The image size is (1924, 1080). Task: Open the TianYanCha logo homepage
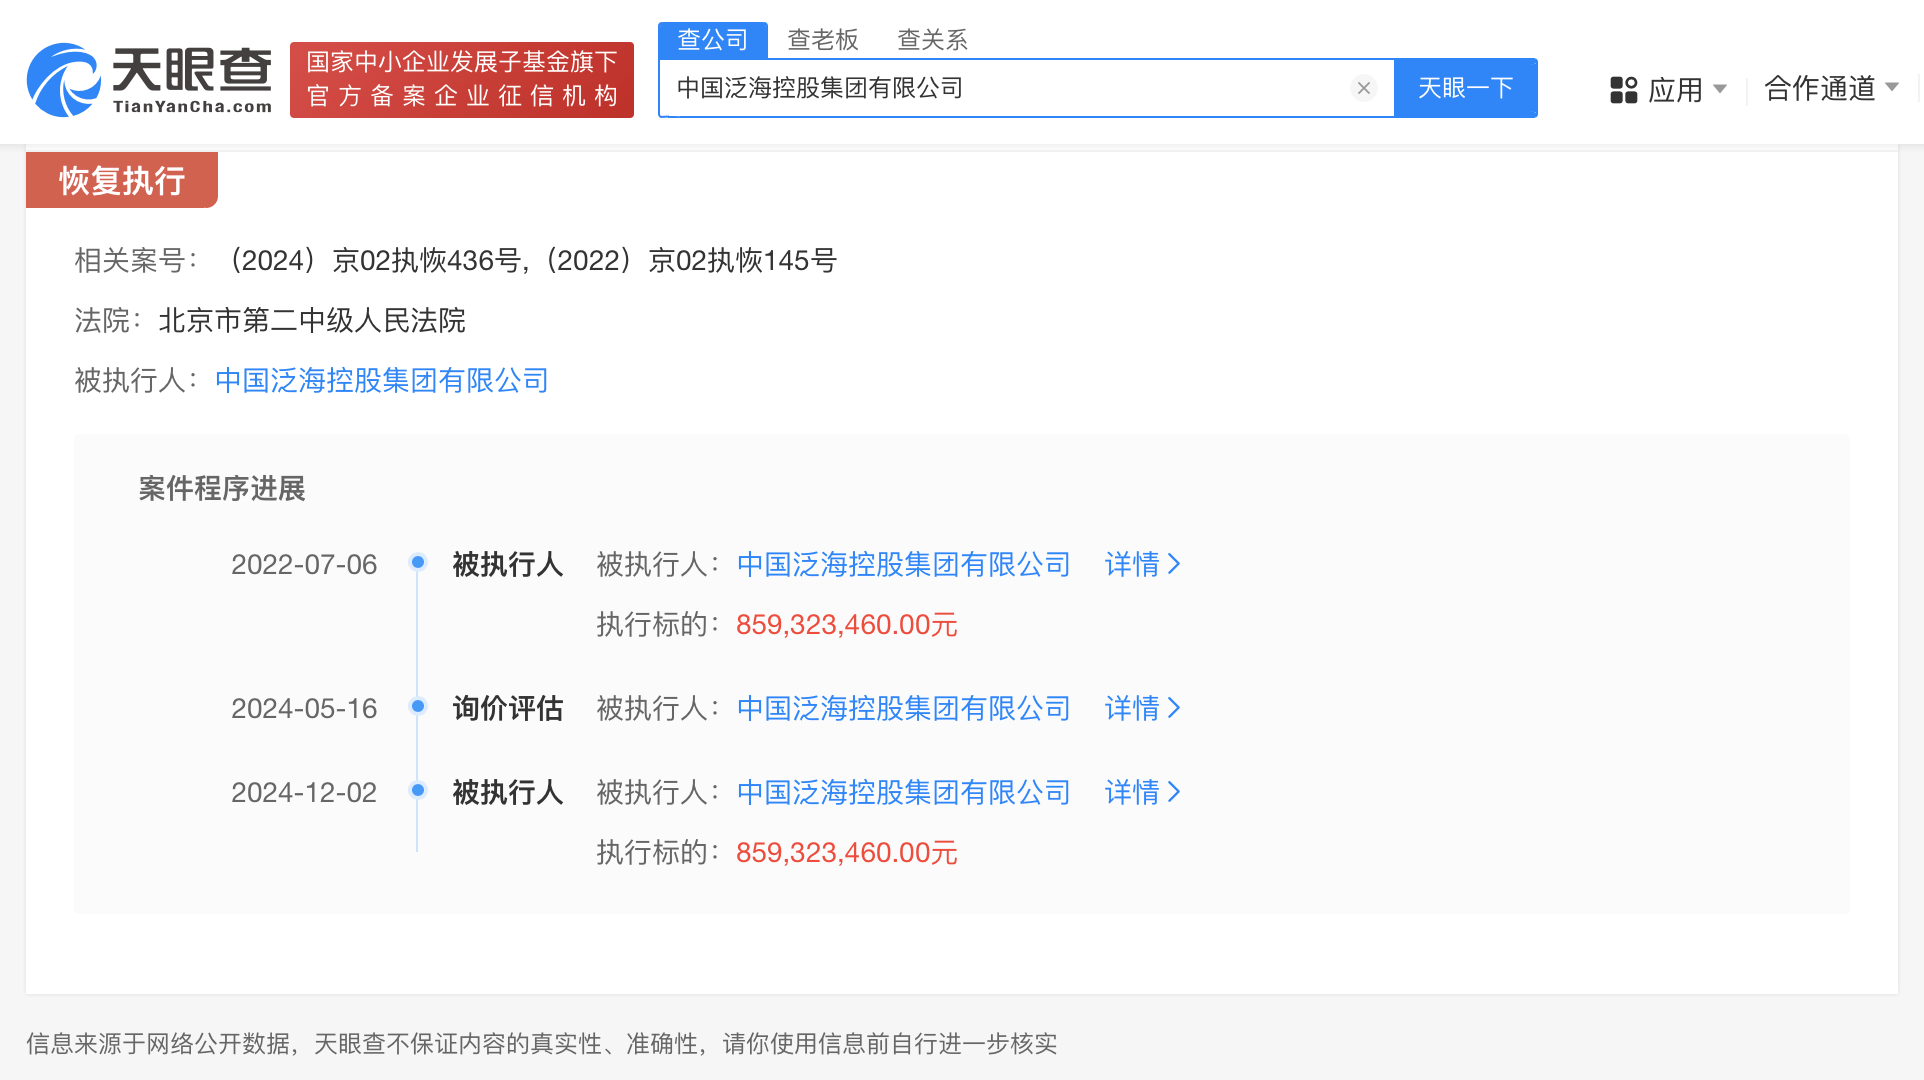click(150, 80)
